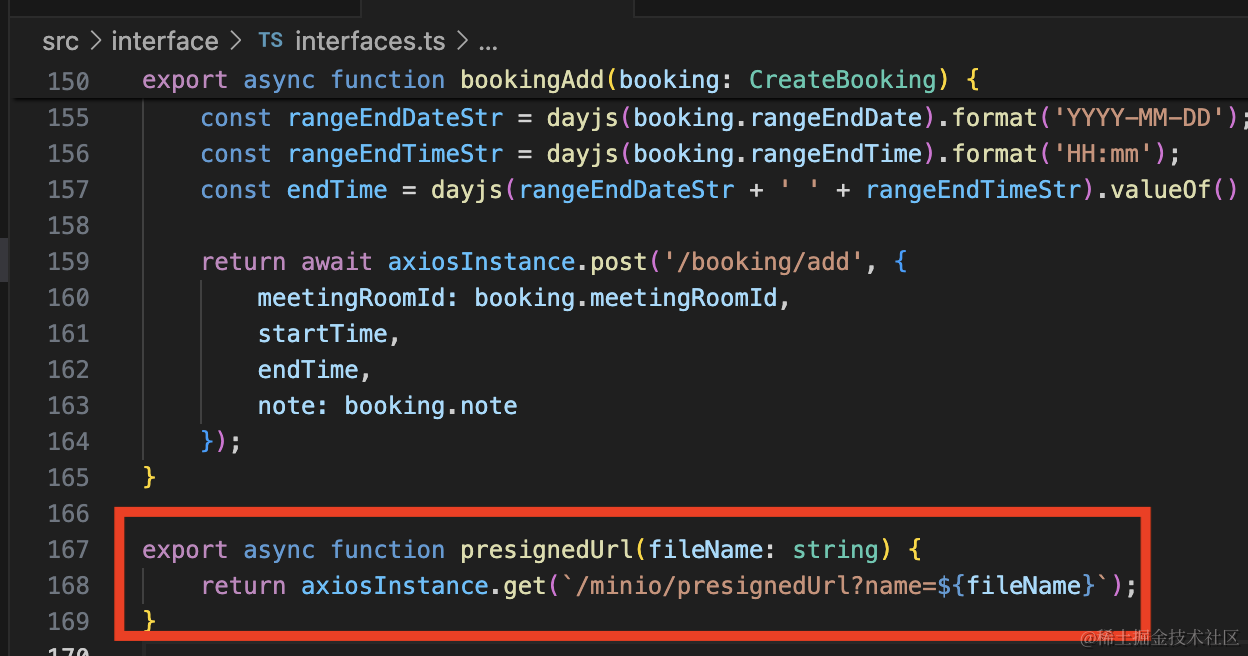The image size is (1248, 656).
Task: Click the CreateBooking type in function signature
Action: point(842,80)
